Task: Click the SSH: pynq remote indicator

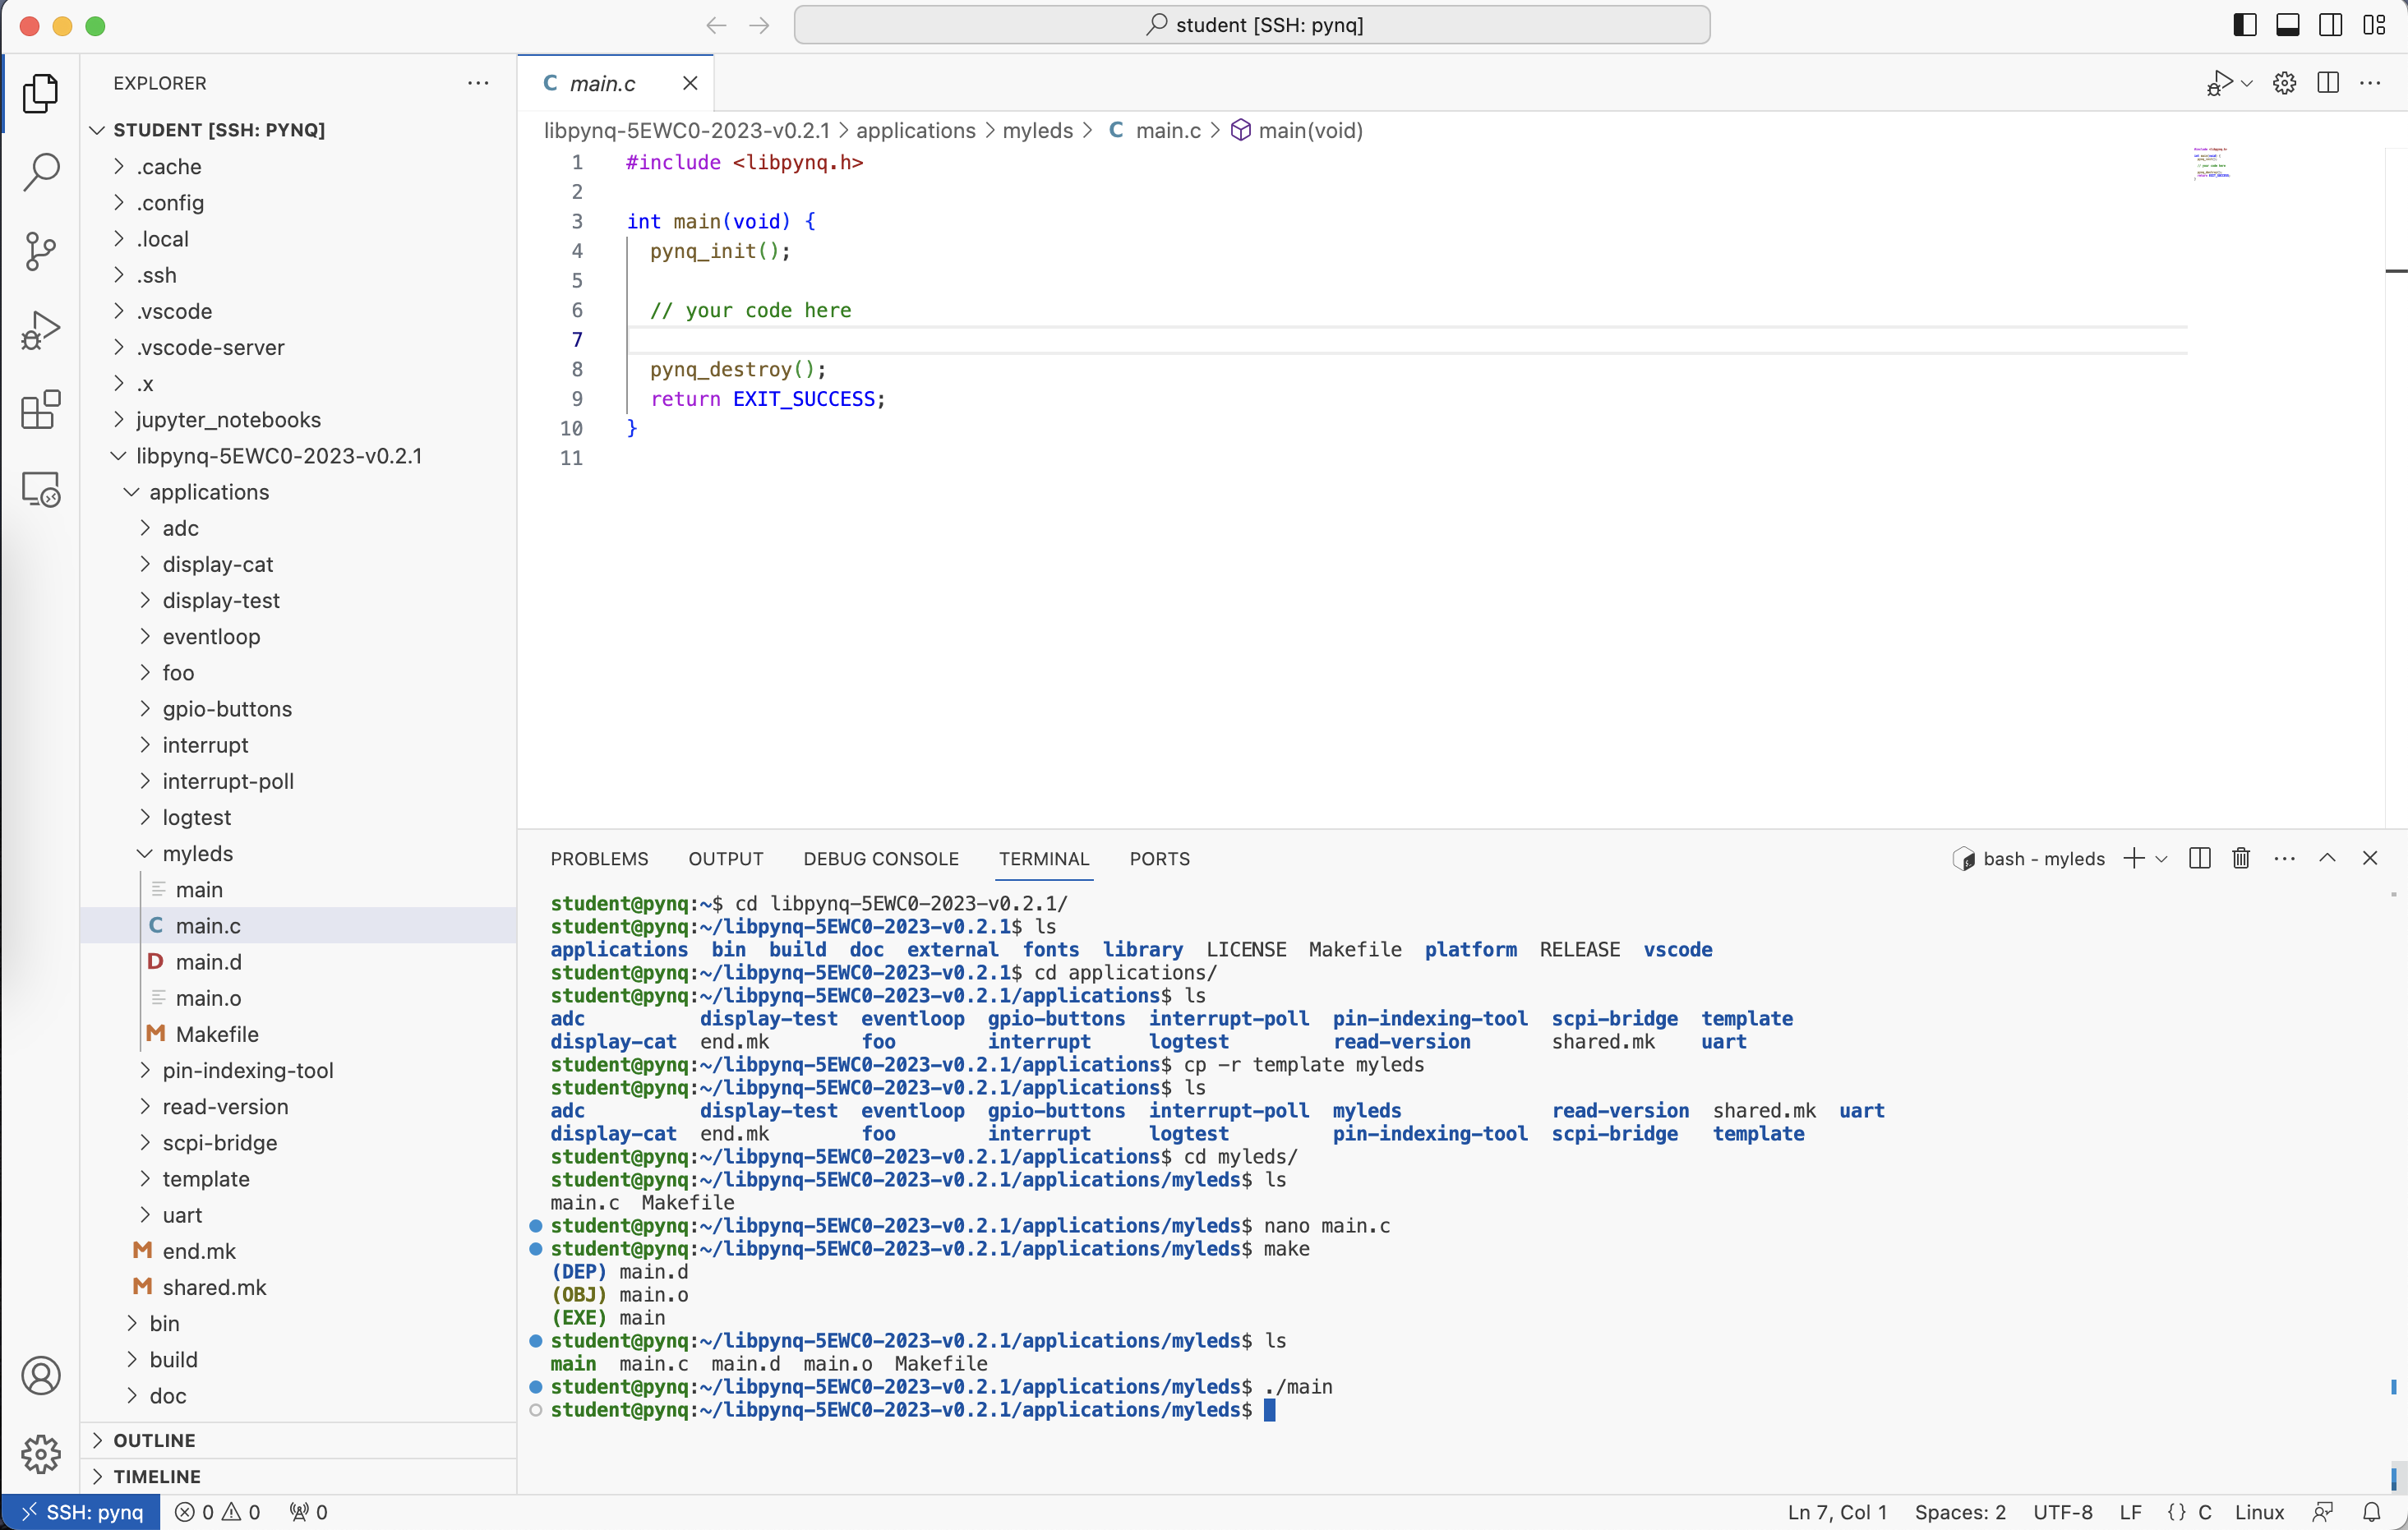Action: pos(81,1512)
